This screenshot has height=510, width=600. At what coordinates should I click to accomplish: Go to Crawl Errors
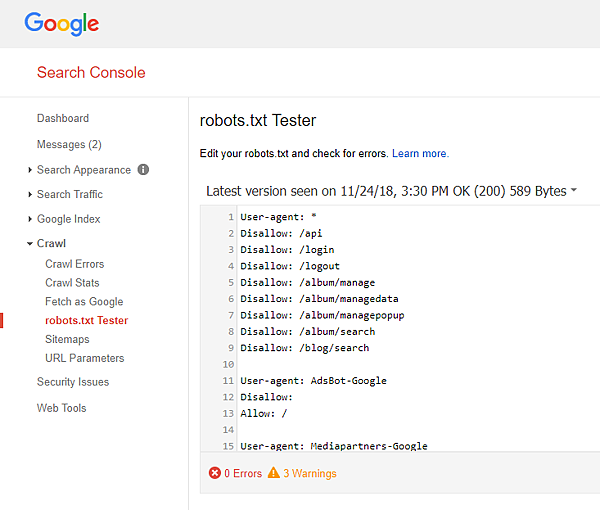click(x=74, y=264)
